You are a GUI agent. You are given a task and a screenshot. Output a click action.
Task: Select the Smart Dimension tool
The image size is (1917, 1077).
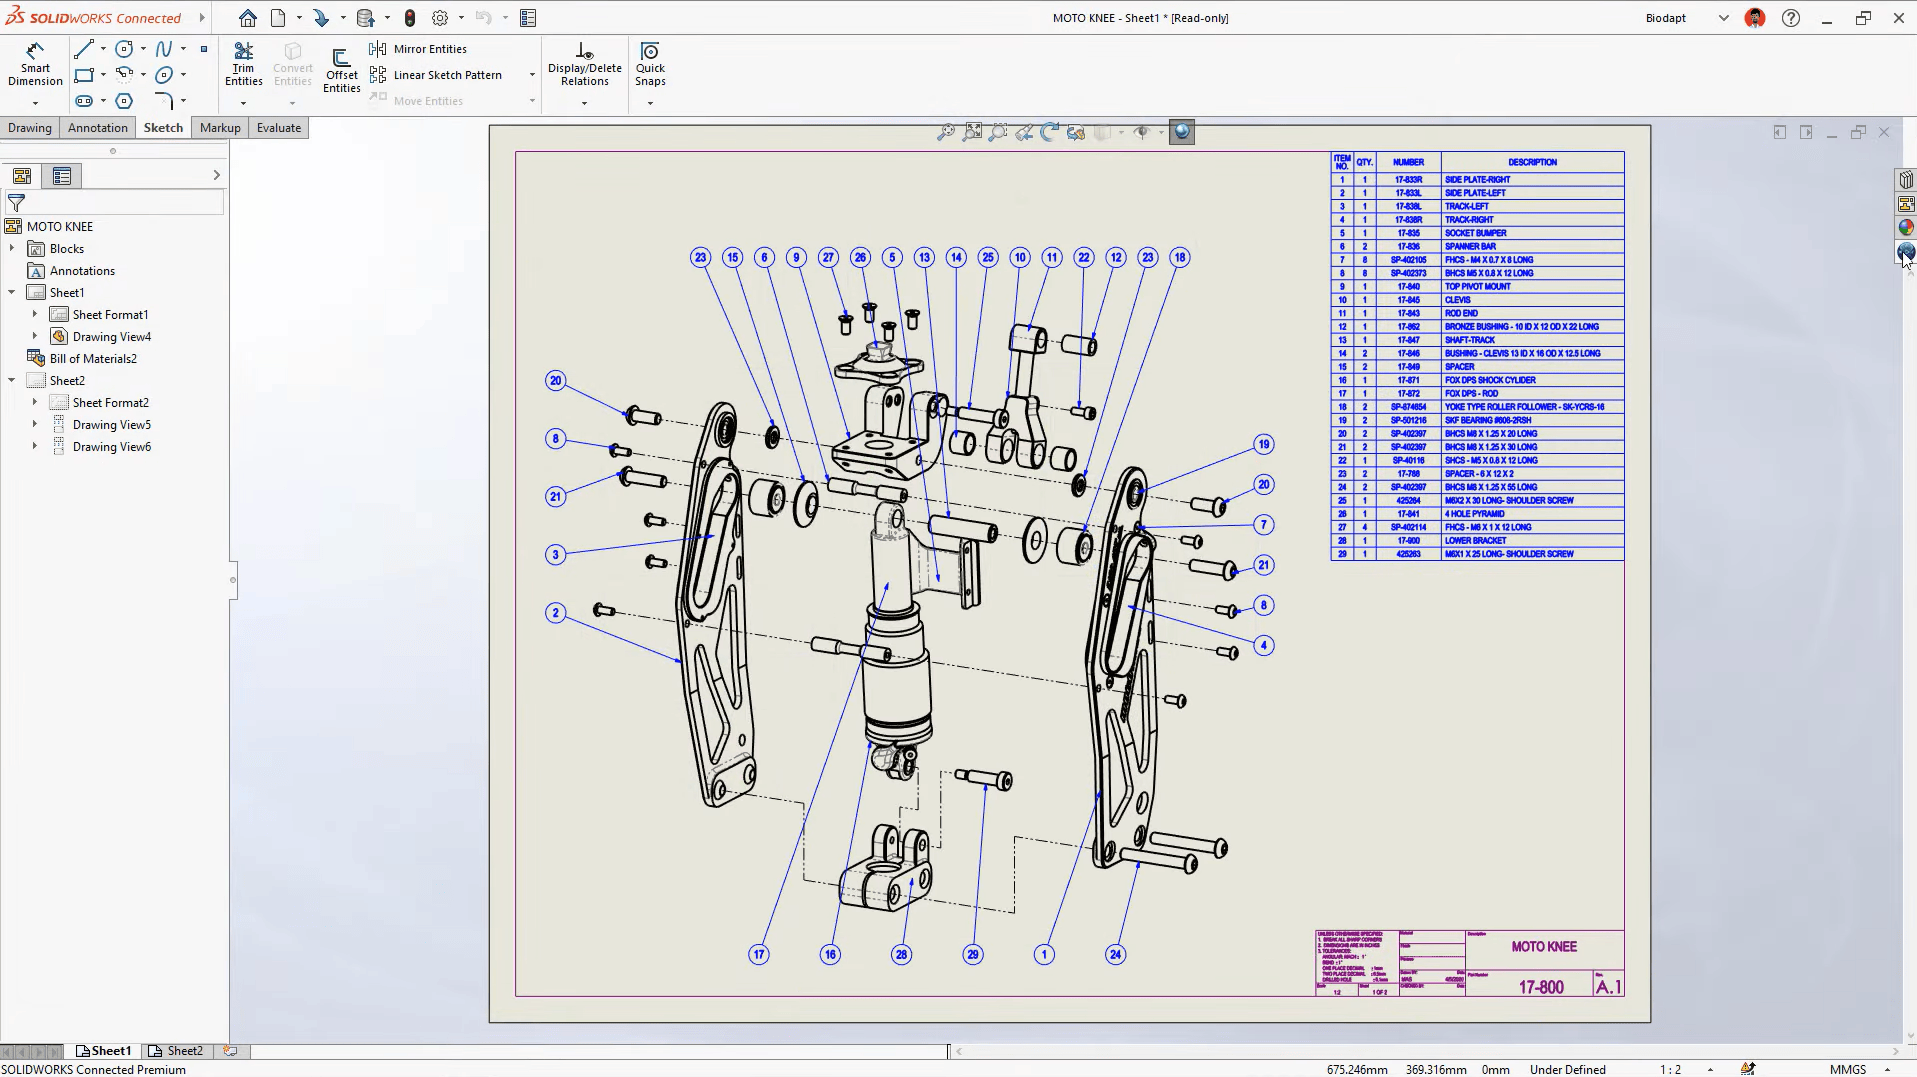point(35,64)
